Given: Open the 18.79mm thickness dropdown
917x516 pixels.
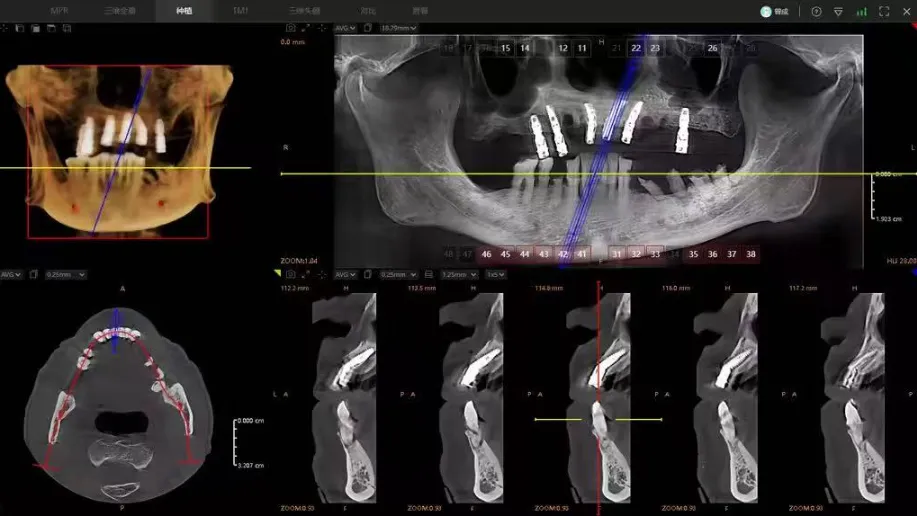Looking at the screenshot, I should (x=398, y=28).
